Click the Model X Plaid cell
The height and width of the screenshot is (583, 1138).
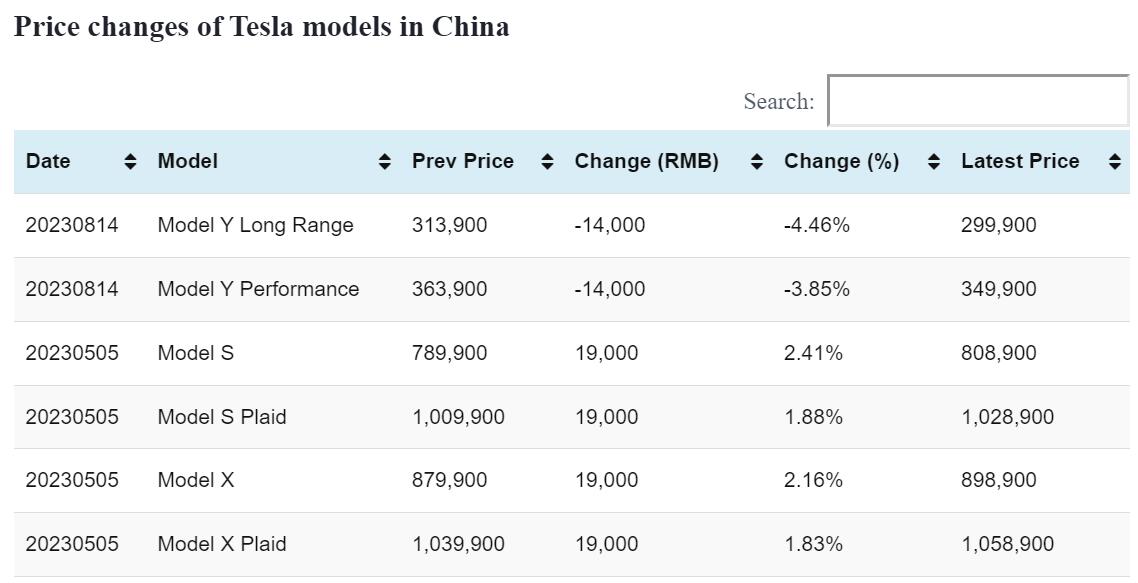pos(222,544)
